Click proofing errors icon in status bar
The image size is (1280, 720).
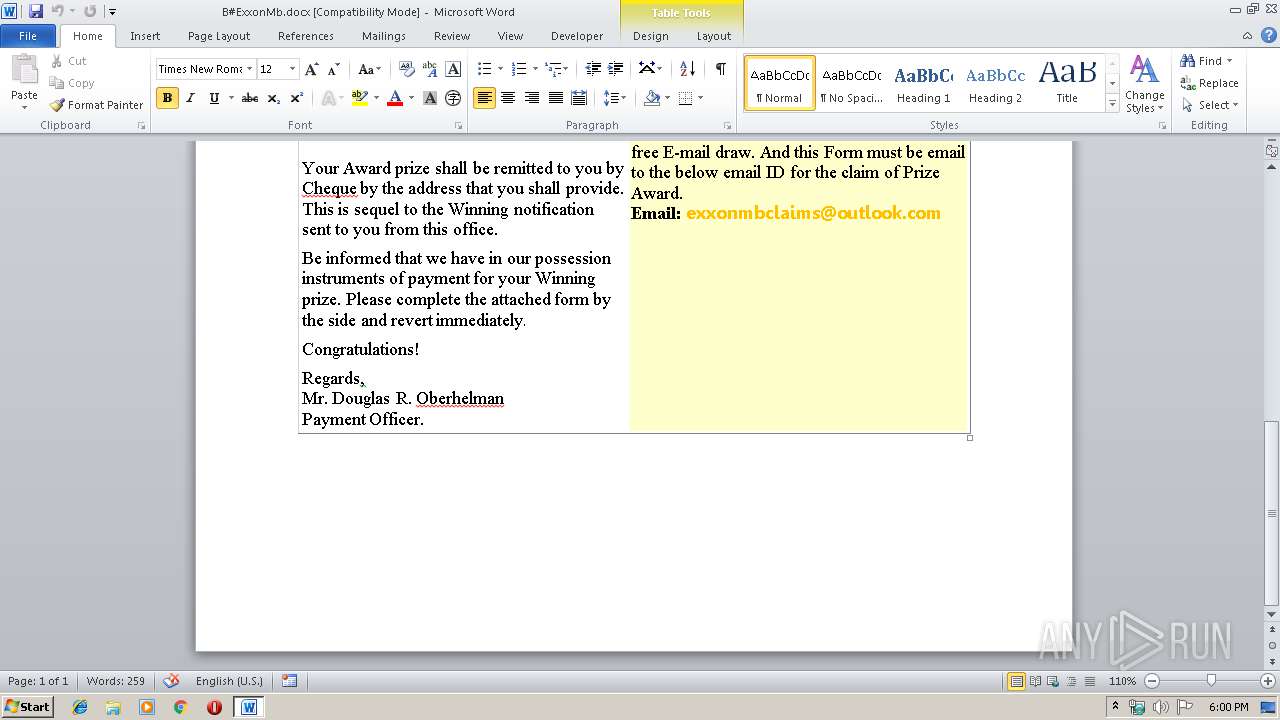171,681
